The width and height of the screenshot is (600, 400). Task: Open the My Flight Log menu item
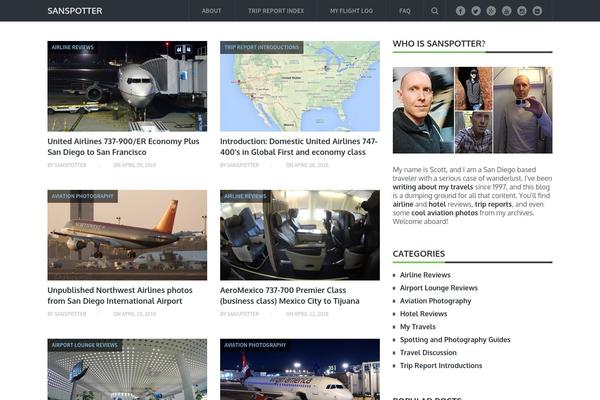[x=351, y=11]
